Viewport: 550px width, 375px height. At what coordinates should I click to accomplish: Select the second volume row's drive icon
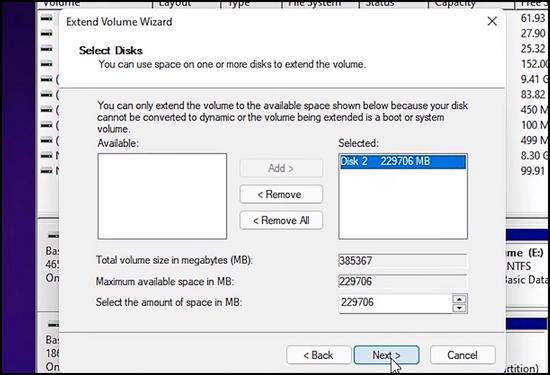point(47,33)
